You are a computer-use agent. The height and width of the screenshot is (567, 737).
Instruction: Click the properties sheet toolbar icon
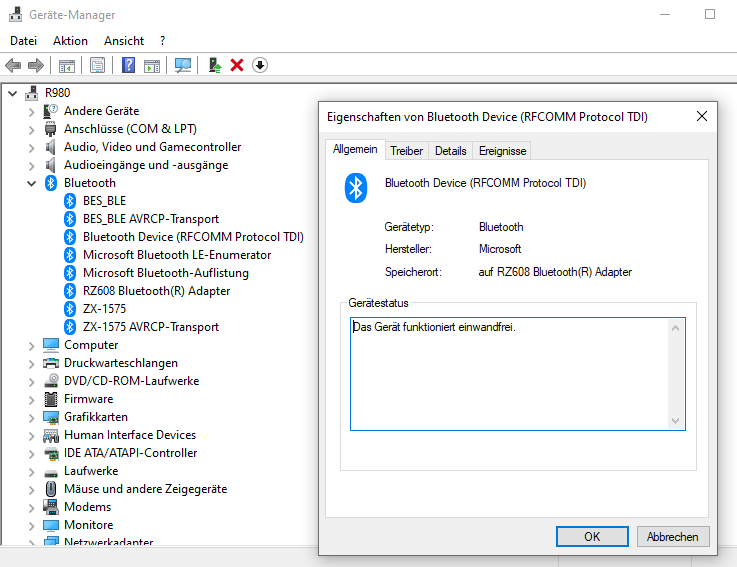pyautogui.click(x=97, y=65)
